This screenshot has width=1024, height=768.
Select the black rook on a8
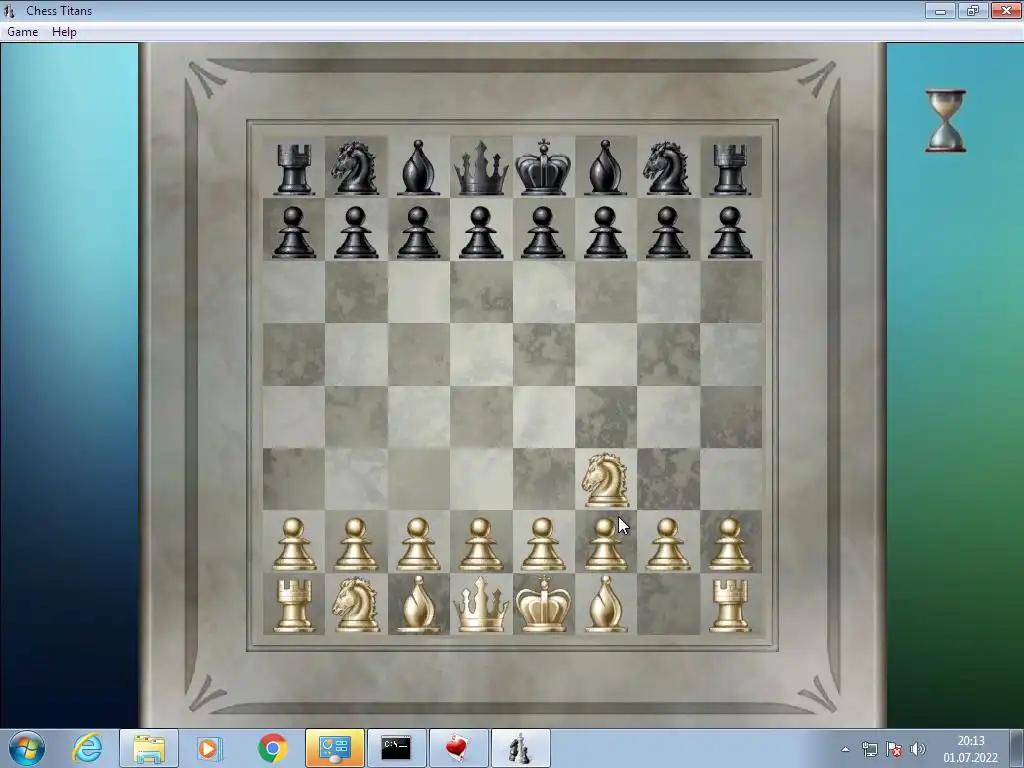pyautogui.click(x=293, y=169)
